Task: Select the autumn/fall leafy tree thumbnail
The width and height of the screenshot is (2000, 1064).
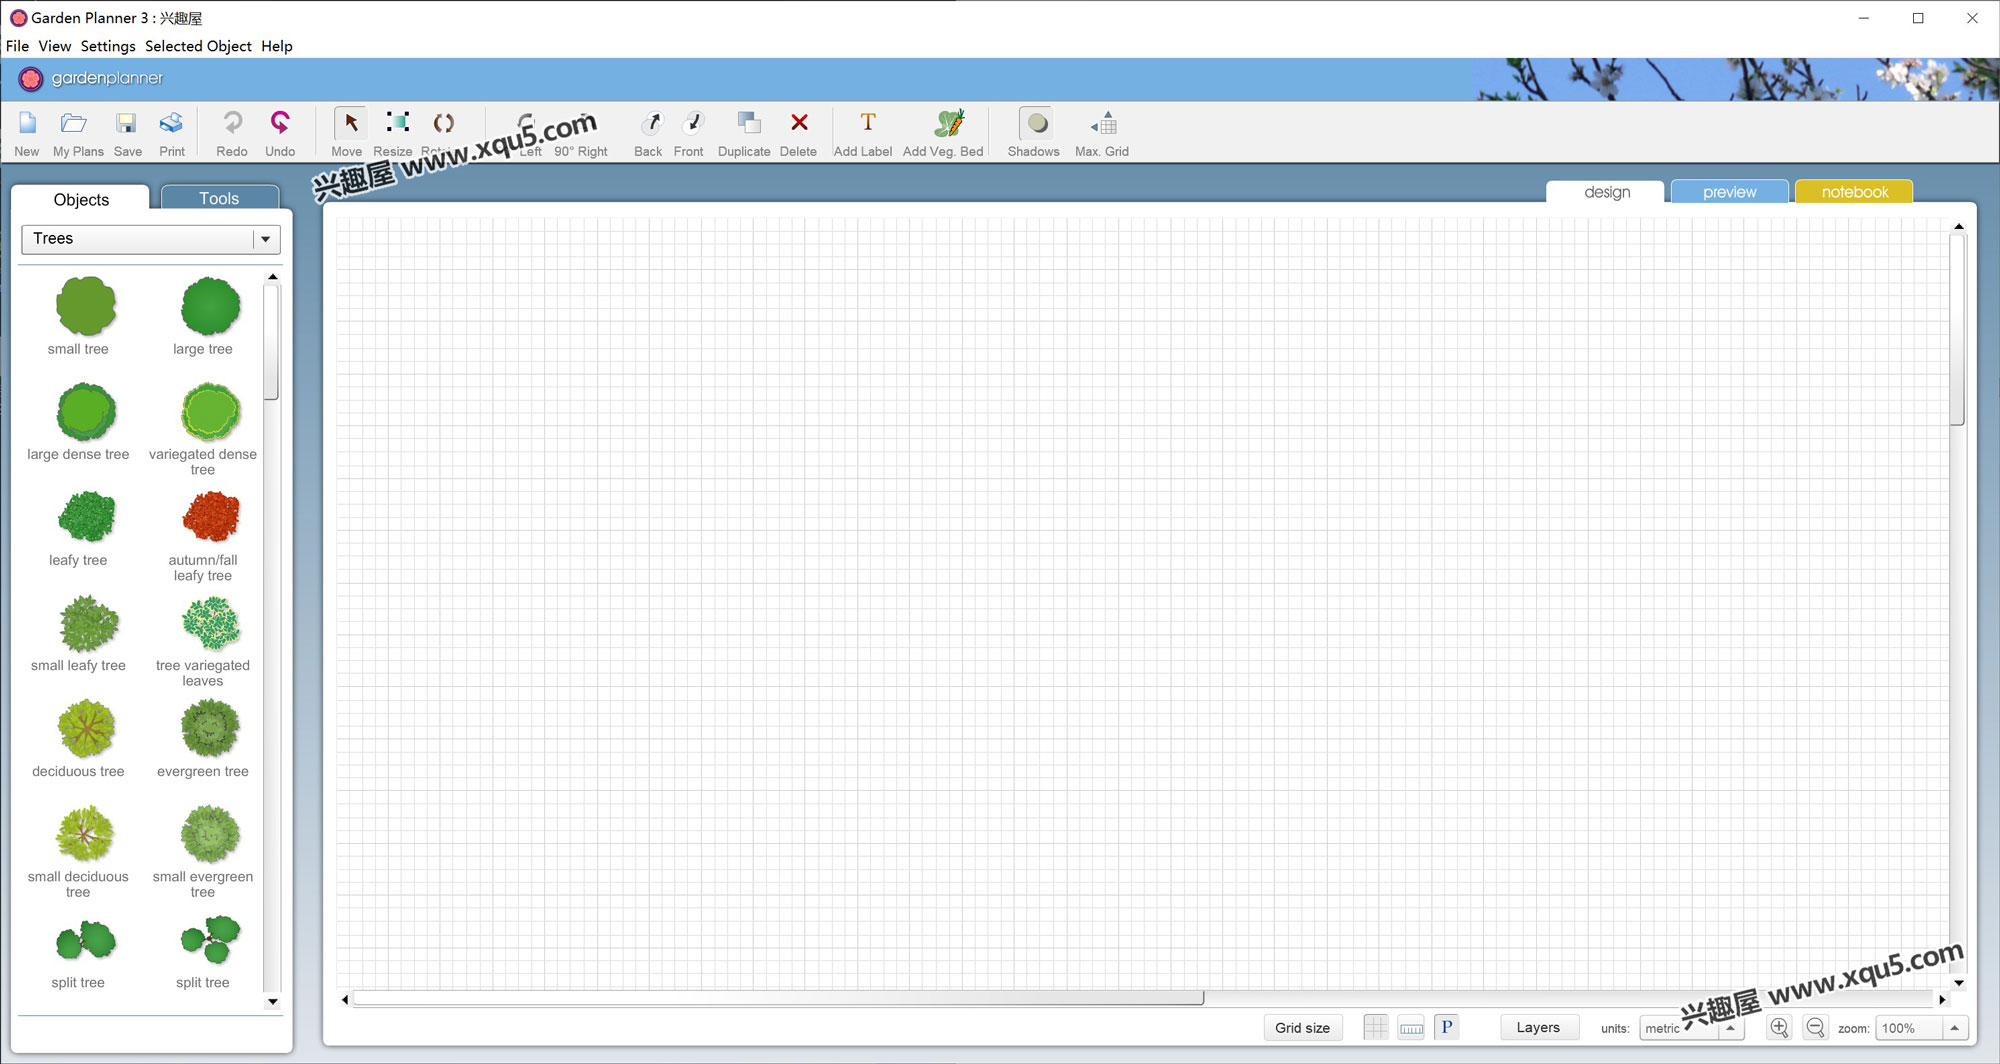Action: pyautogui.click(x=210, y=517)
